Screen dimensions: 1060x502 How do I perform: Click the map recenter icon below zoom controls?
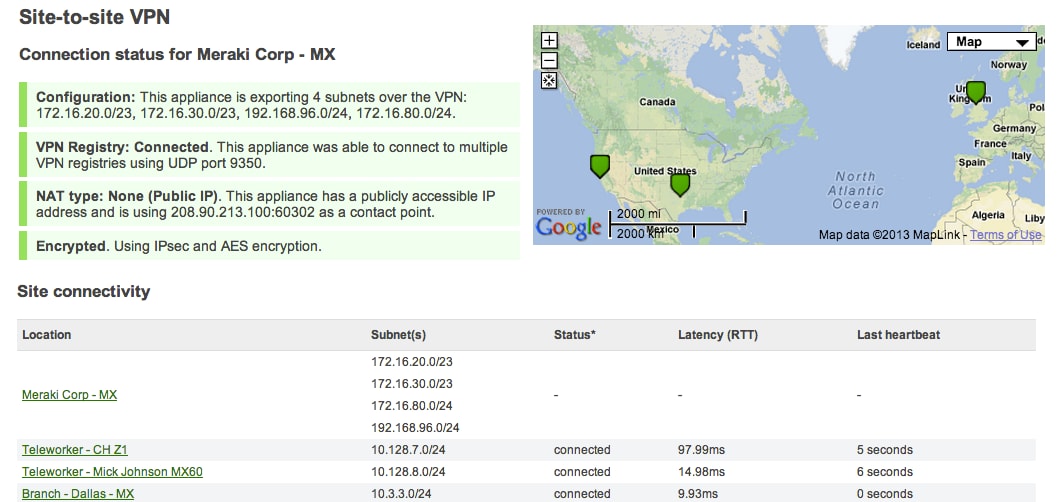click(x=550, y=81)
